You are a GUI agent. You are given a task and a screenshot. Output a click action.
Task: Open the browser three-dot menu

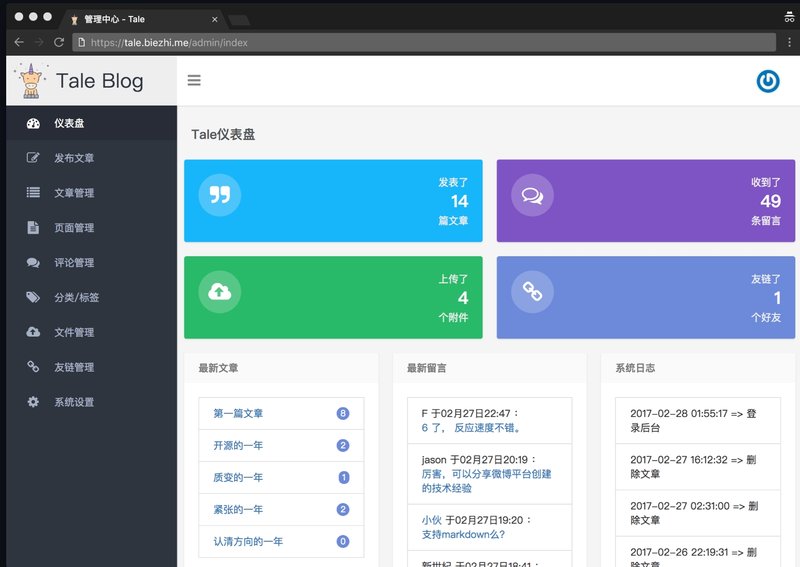789,42
